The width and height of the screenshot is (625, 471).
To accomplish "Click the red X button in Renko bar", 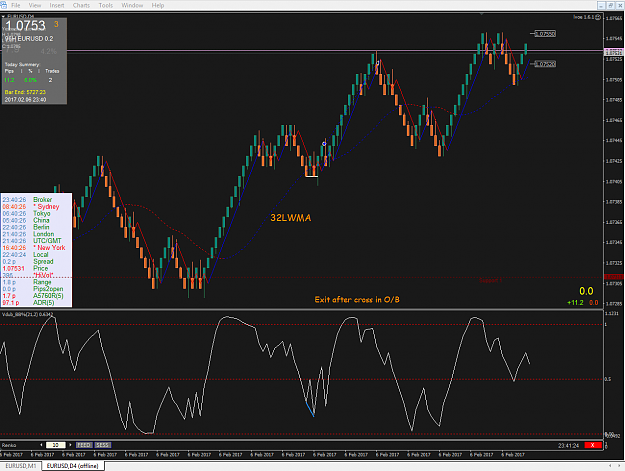I will (592, 445).
